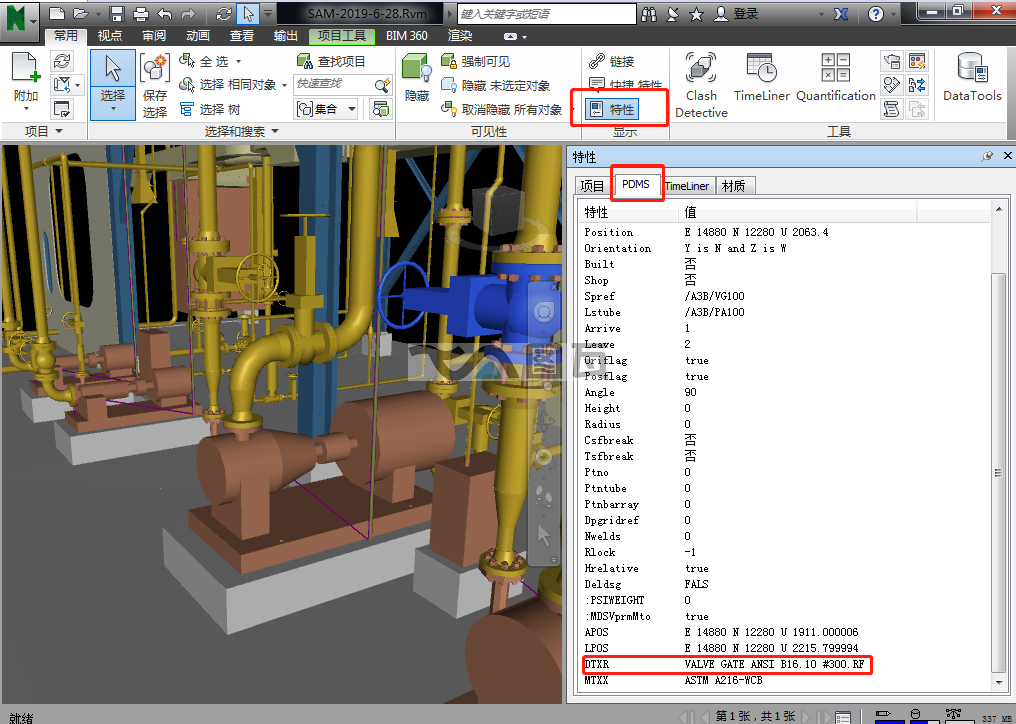Open Clash Detective tool
Image resolution: width=1016 pixels, height=724 pixels.
701,85
